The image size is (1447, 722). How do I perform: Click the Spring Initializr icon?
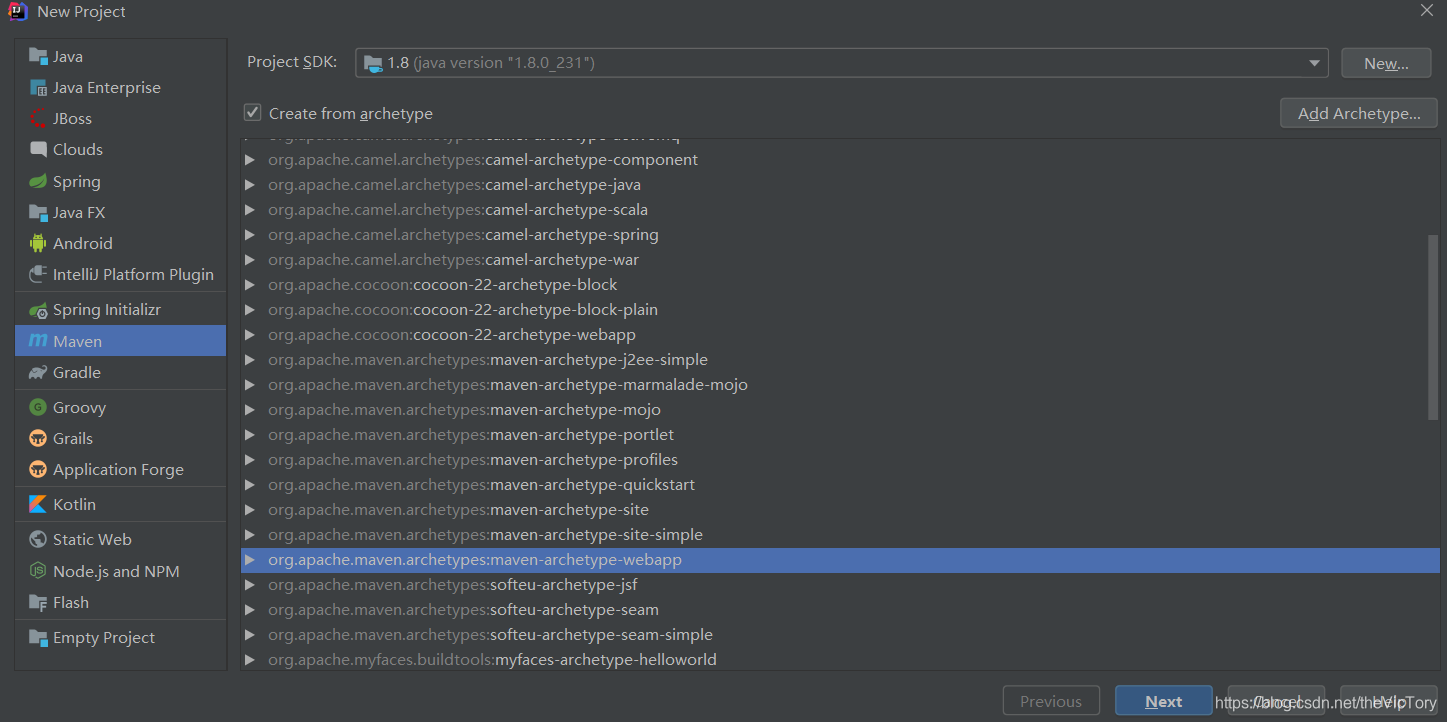38,310
